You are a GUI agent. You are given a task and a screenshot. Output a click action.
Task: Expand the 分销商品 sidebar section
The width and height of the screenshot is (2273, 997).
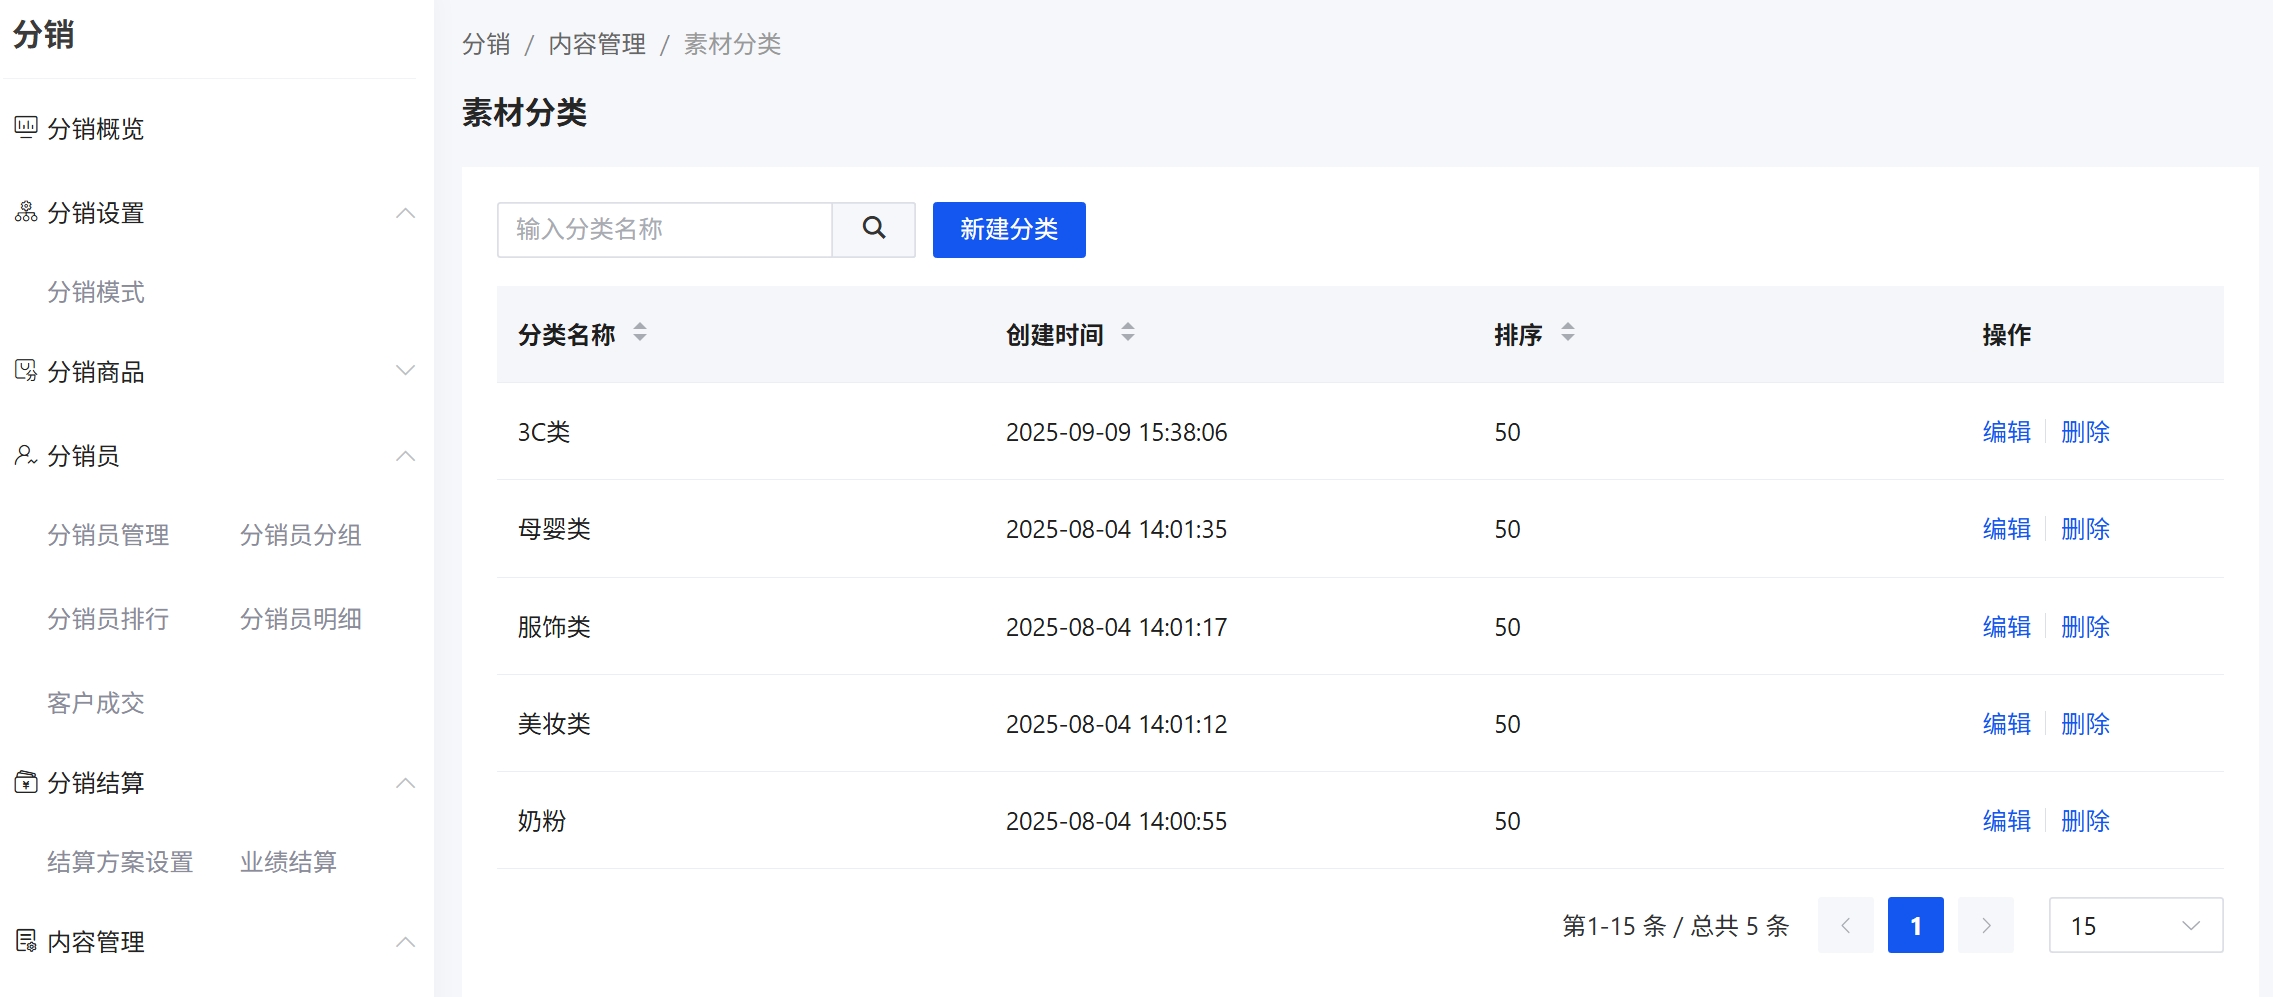406,370
